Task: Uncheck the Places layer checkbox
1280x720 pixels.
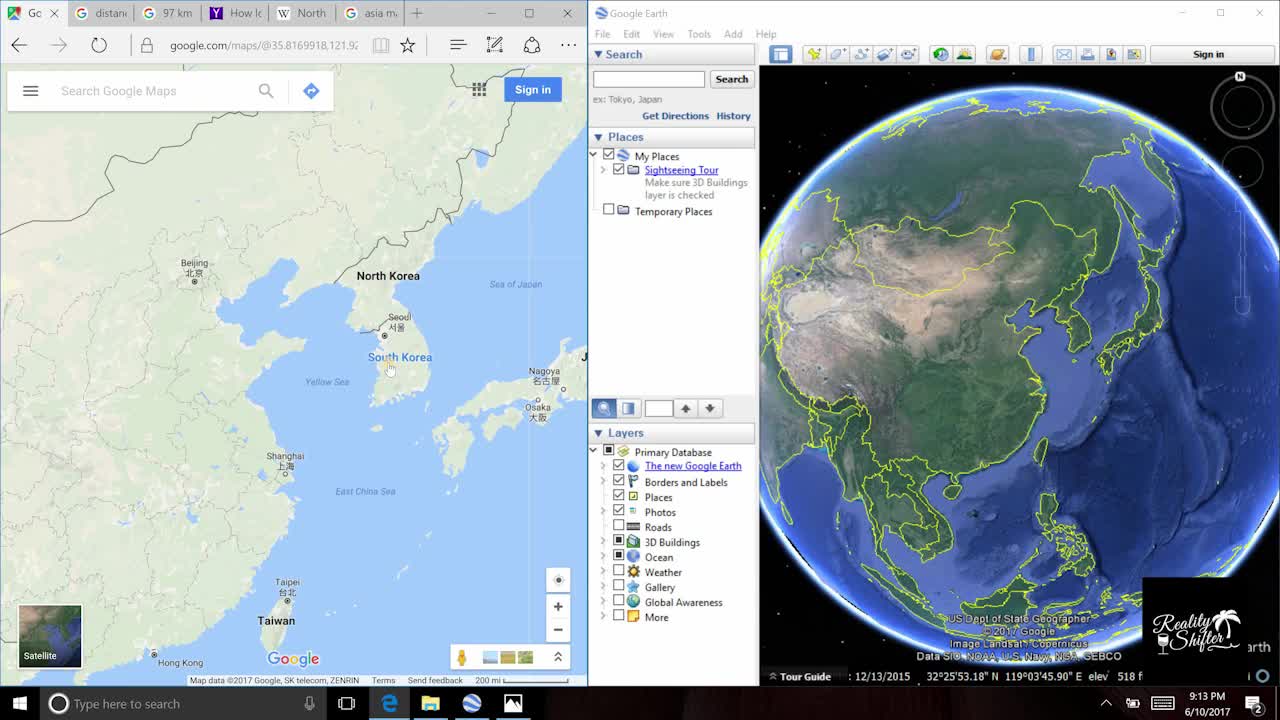Action: pyautogui.click(x=618, y=496)
